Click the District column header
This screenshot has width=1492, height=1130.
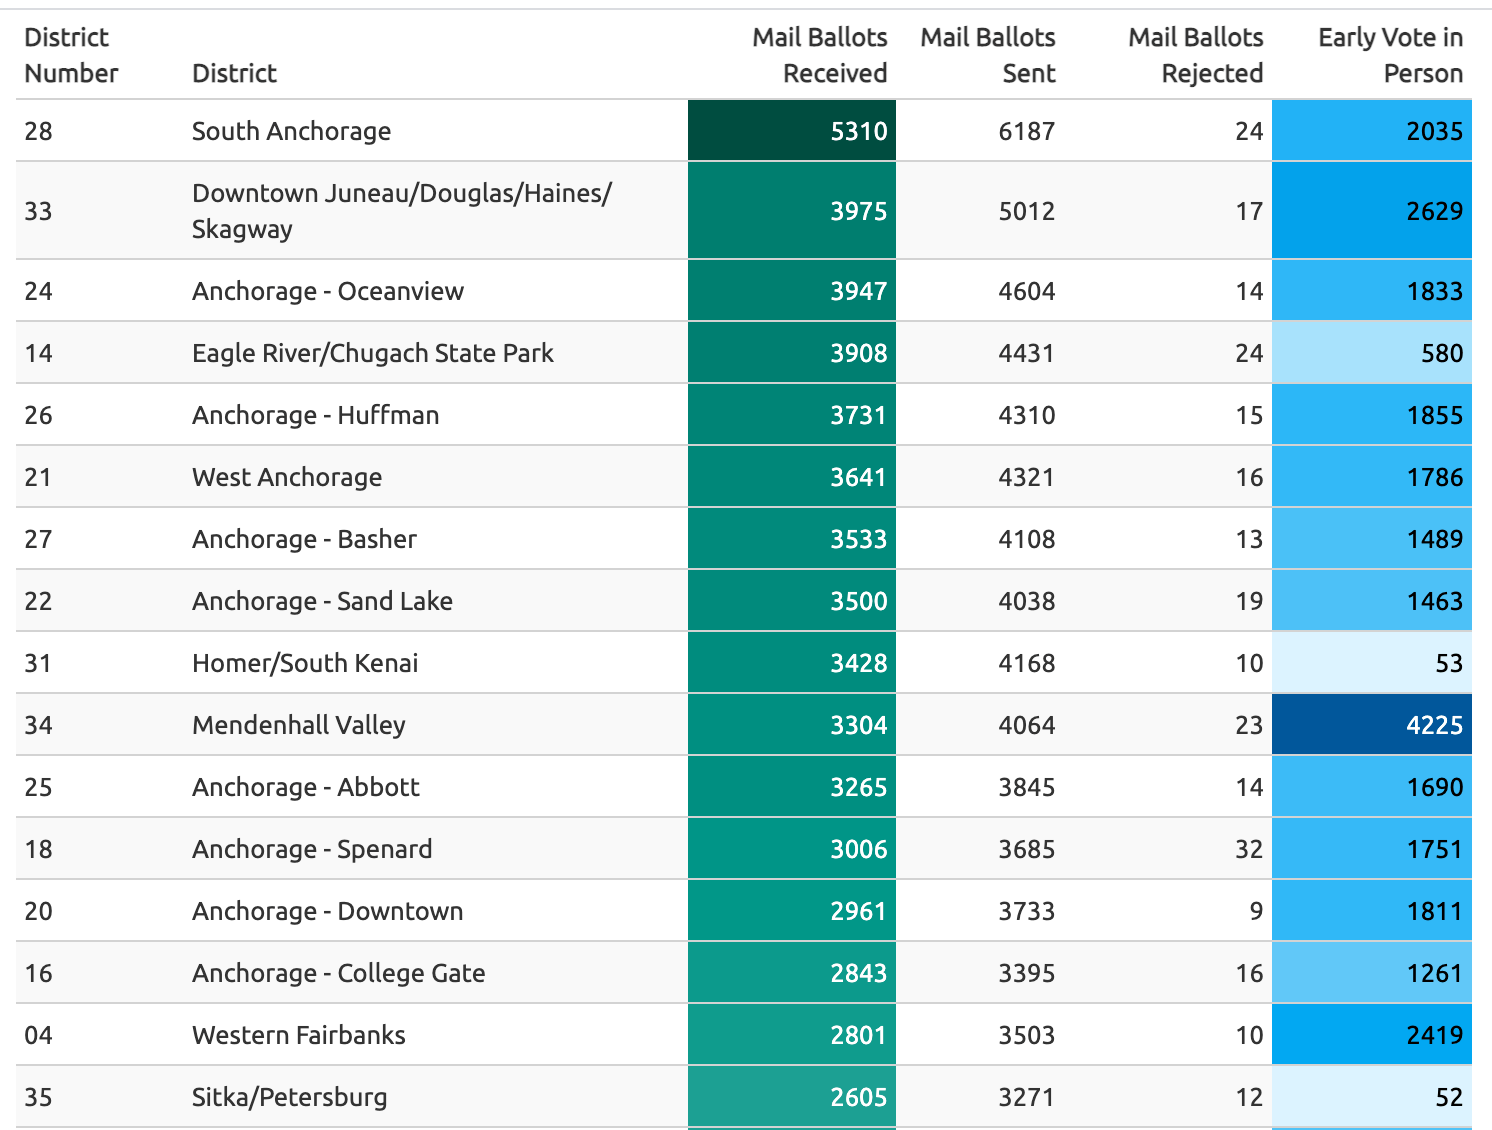[x=234, y=73]
